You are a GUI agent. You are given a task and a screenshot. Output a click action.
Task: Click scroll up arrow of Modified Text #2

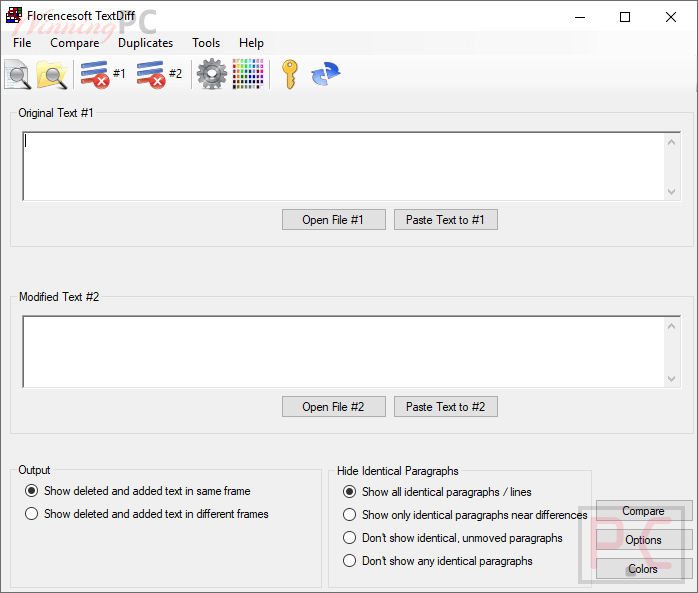(x=672, y=326)
